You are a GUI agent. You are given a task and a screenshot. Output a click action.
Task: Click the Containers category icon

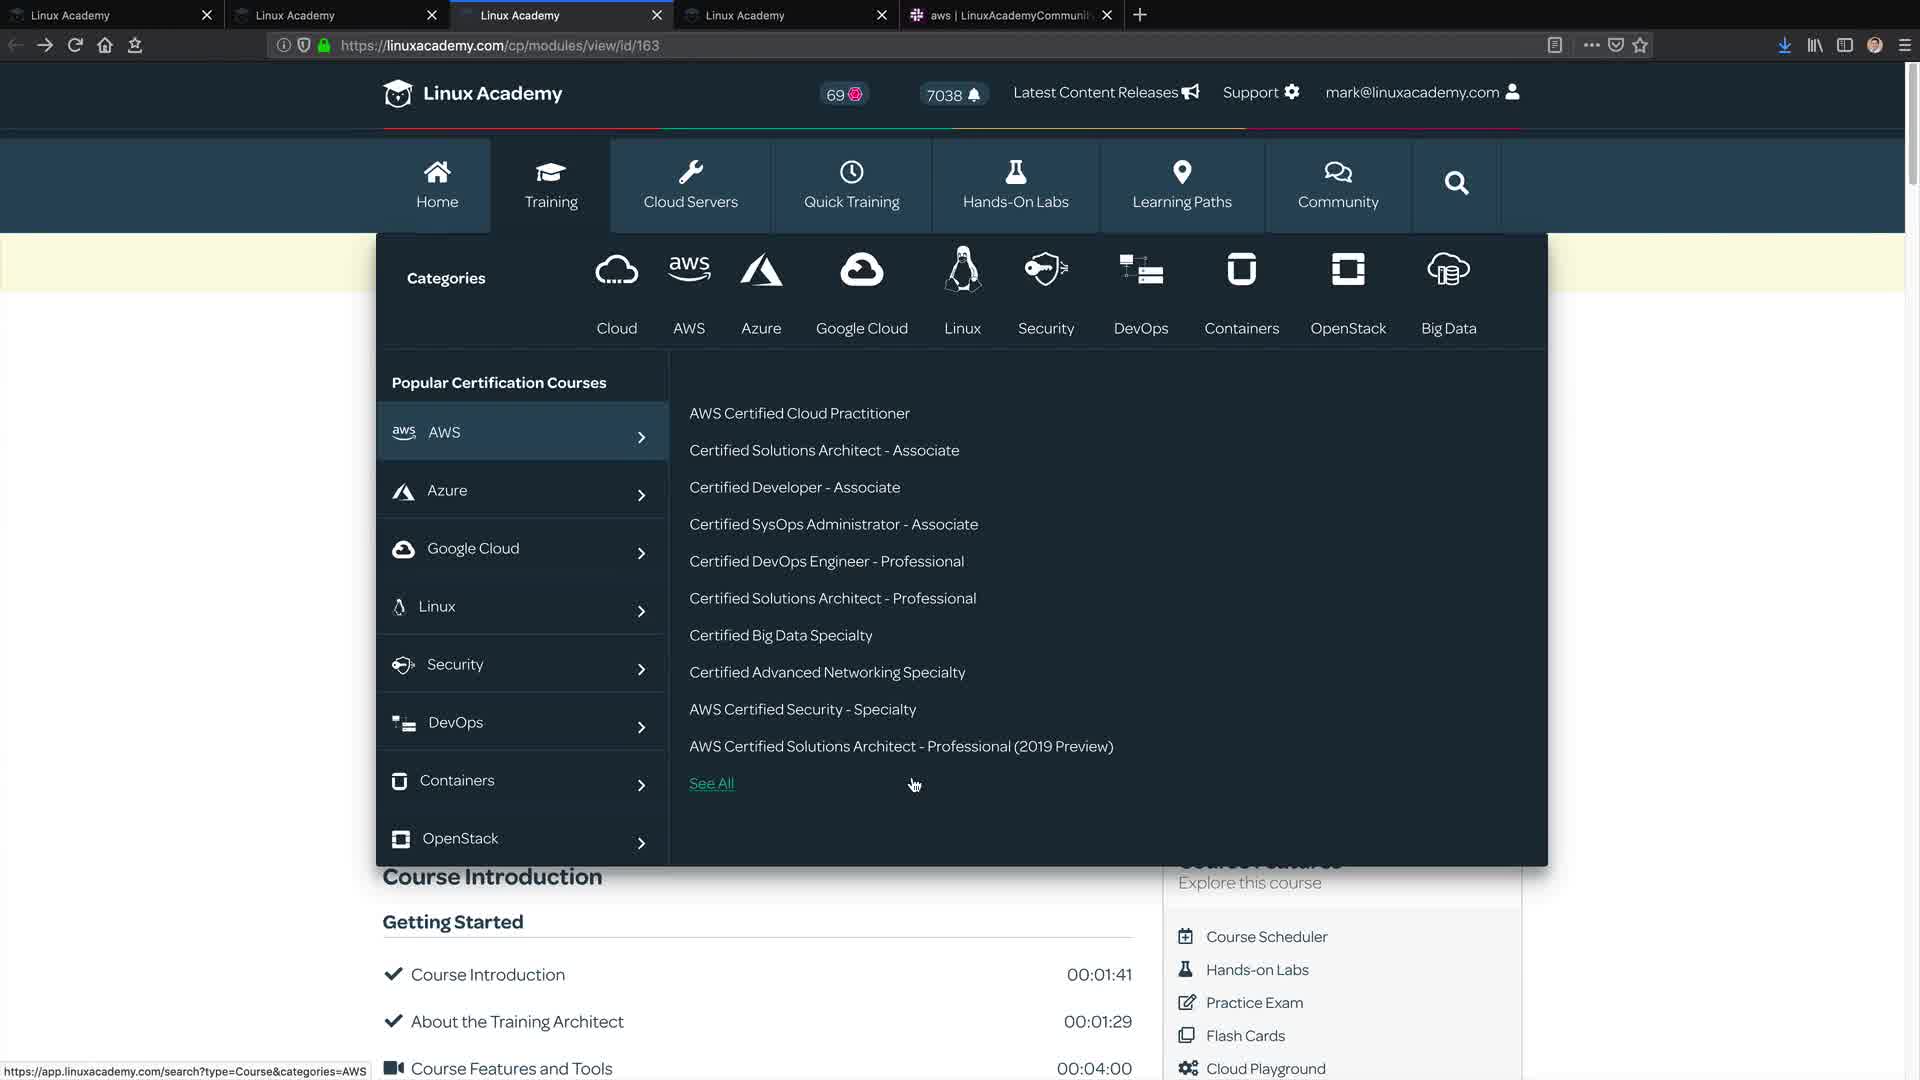1241,270
